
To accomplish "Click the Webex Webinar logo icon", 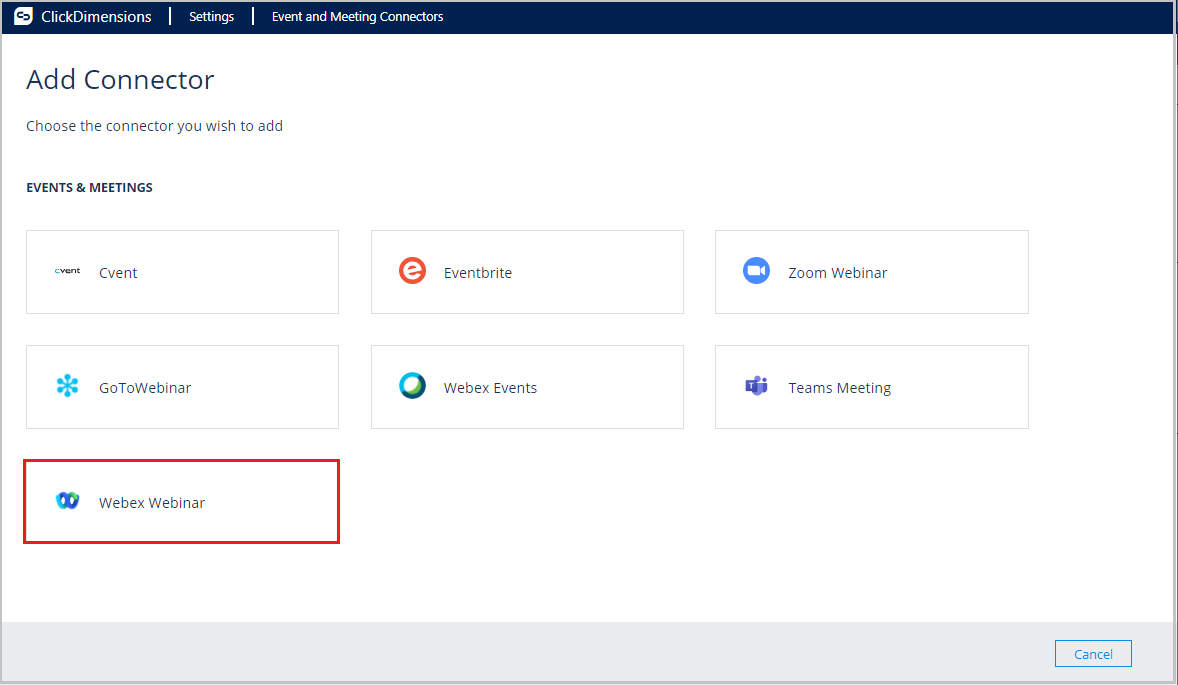I will tap(68, 501).
